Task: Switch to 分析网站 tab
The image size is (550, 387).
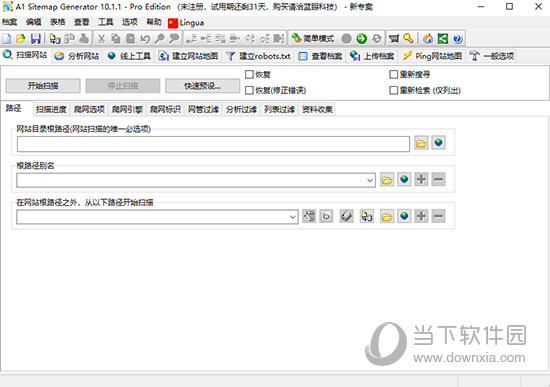Action: click(x=77, y=56)
